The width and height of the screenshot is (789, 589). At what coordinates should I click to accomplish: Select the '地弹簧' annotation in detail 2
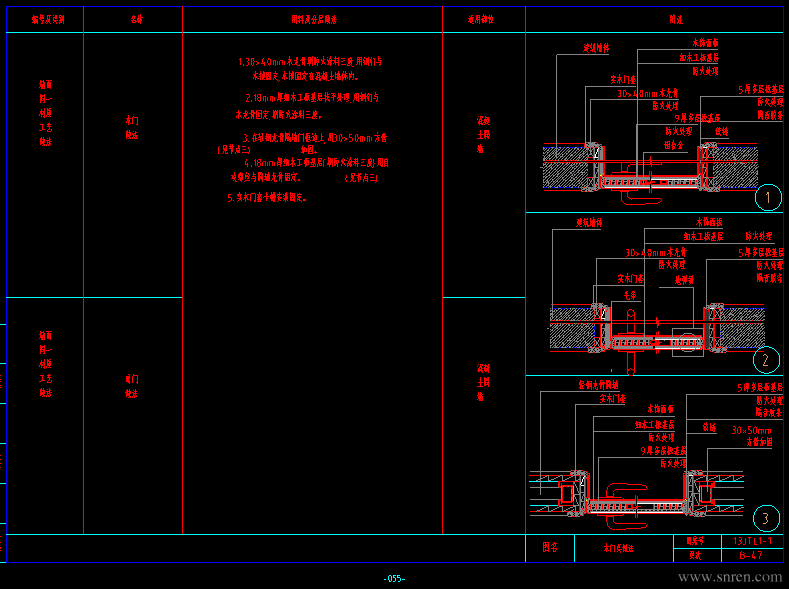pyautogui.click(x=684, y=280)
